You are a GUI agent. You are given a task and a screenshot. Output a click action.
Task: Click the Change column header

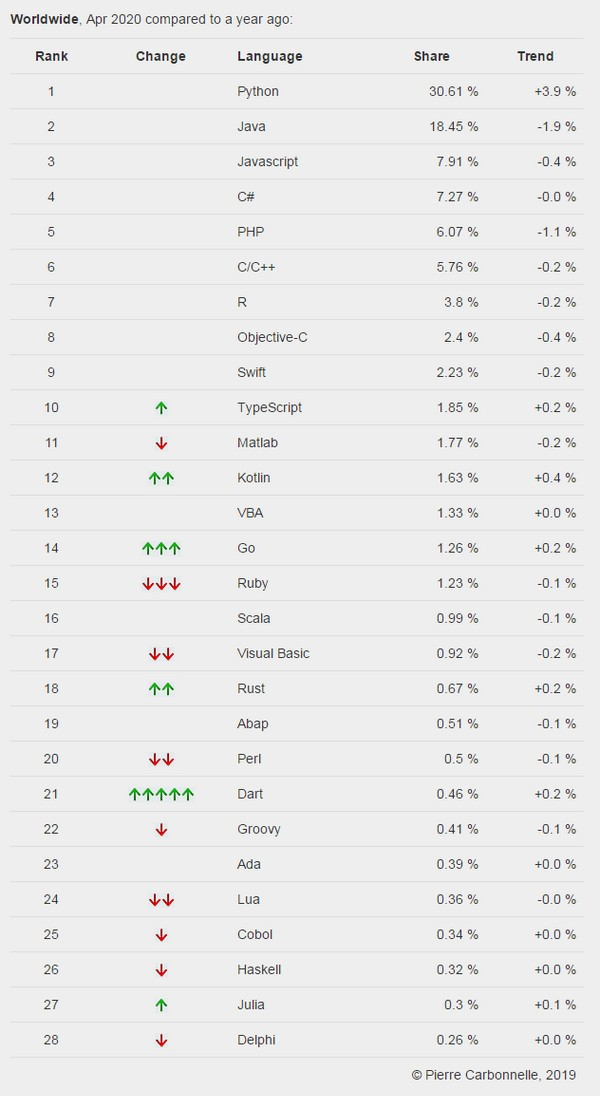click(x=161, y=56)
